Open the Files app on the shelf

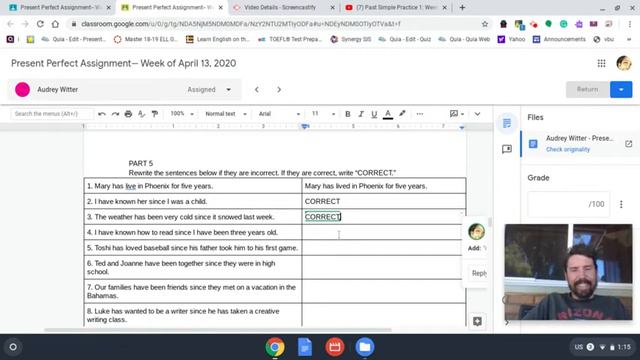point(364,347)
